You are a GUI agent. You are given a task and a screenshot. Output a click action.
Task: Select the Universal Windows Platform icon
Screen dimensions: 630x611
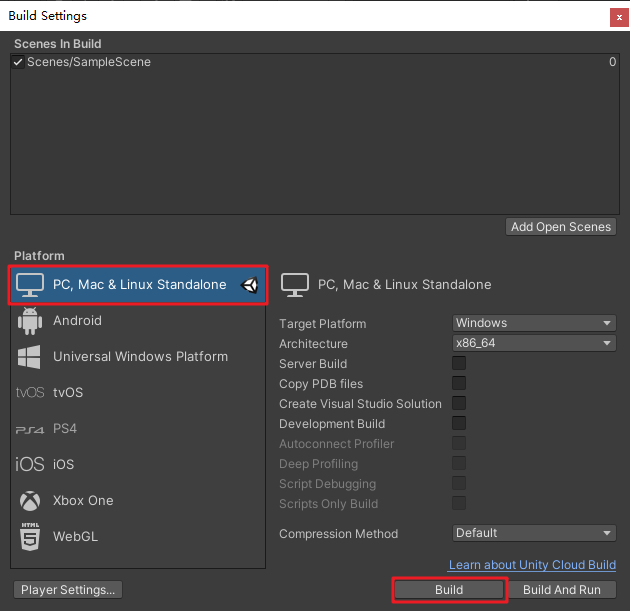coord(30,357)
